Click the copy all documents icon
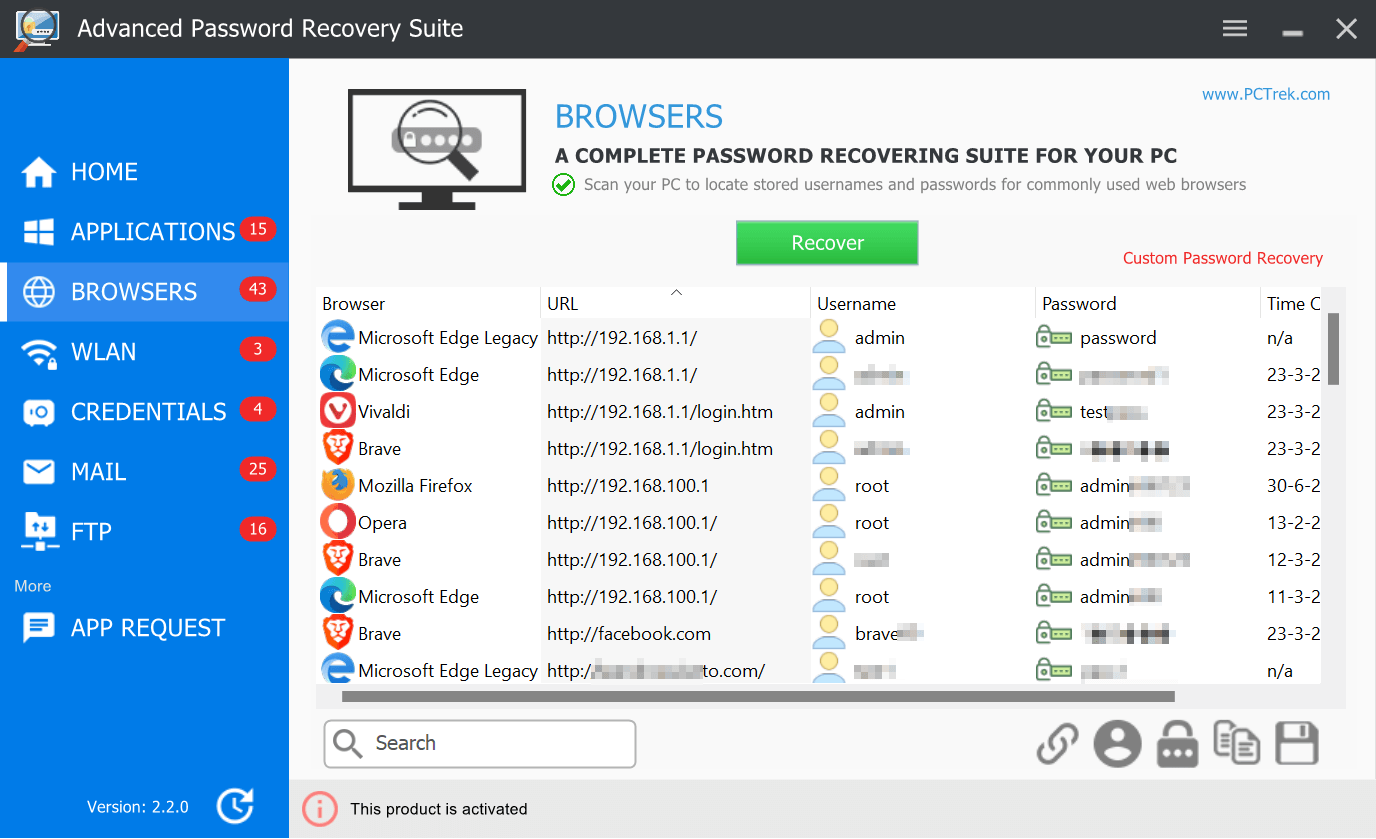1376x839 pixels. pos(1237,743)
